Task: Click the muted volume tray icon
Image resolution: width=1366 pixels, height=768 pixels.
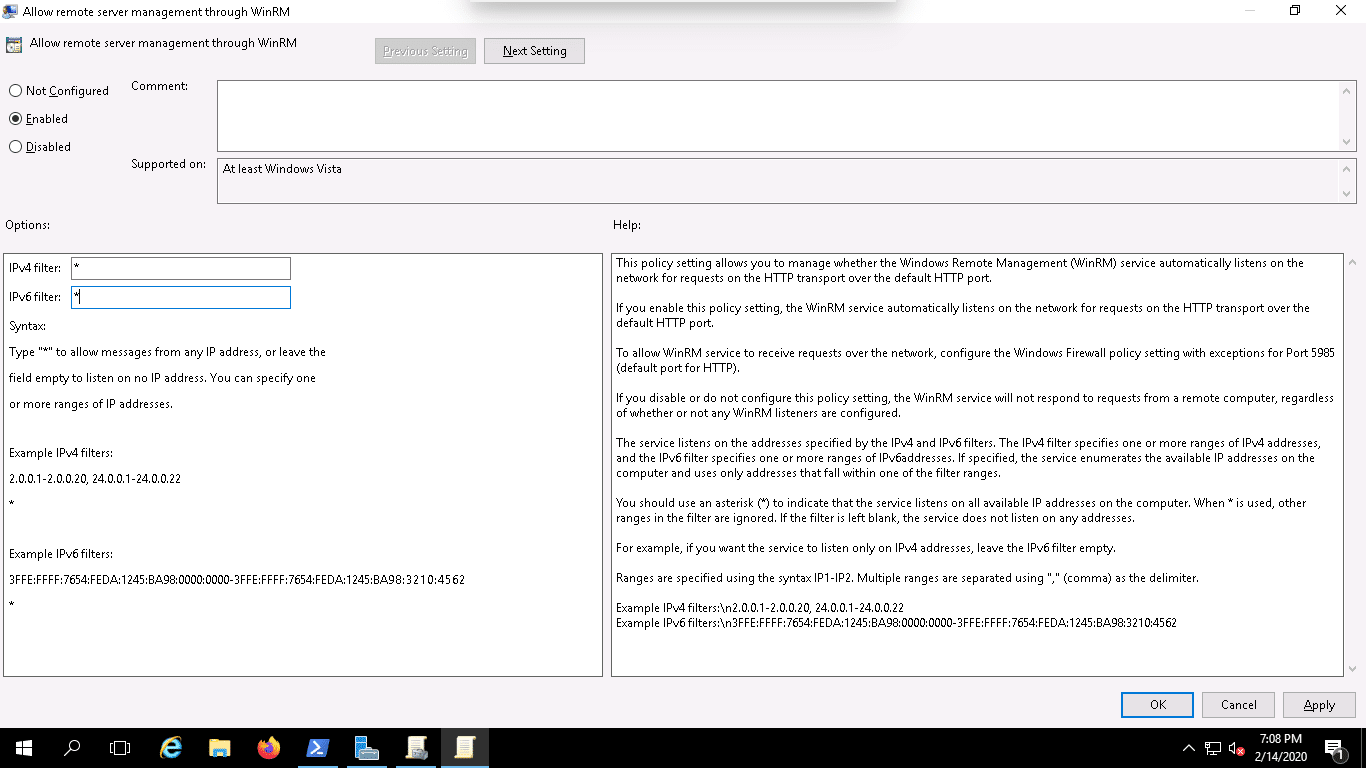Action: click(1237, 748)
